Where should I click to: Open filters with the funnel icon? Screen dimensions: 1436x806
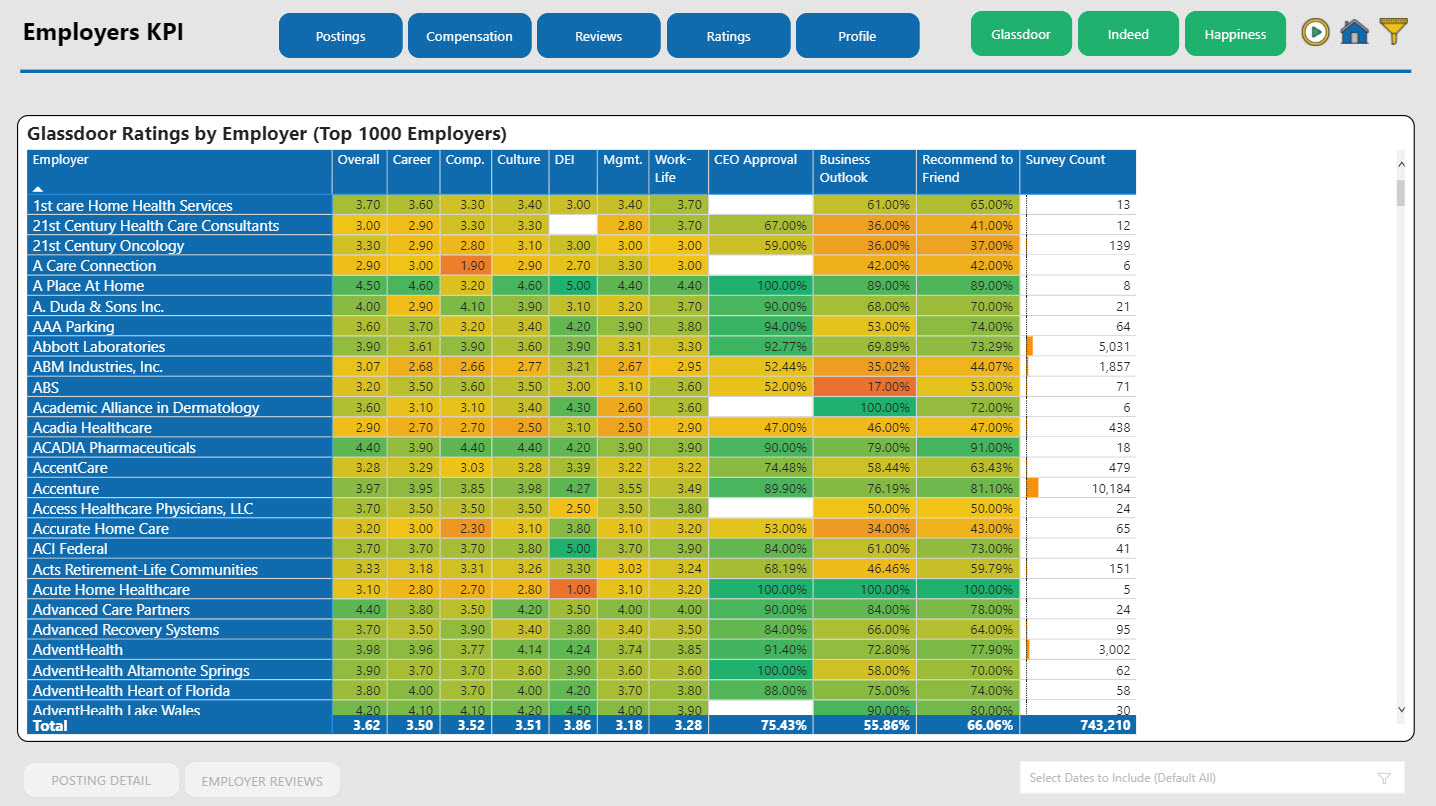1394,31
